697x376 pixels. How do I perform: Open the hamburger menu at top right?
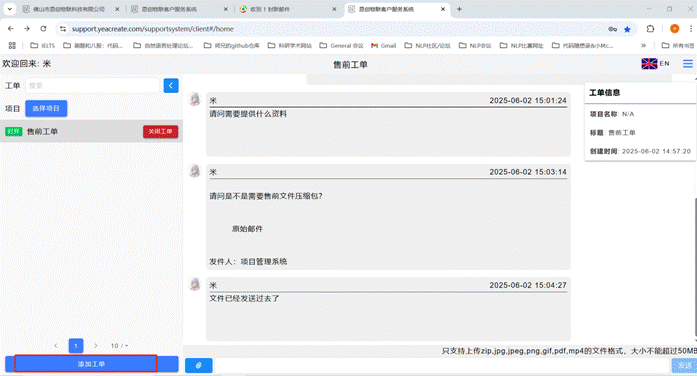tap(688, 64)
